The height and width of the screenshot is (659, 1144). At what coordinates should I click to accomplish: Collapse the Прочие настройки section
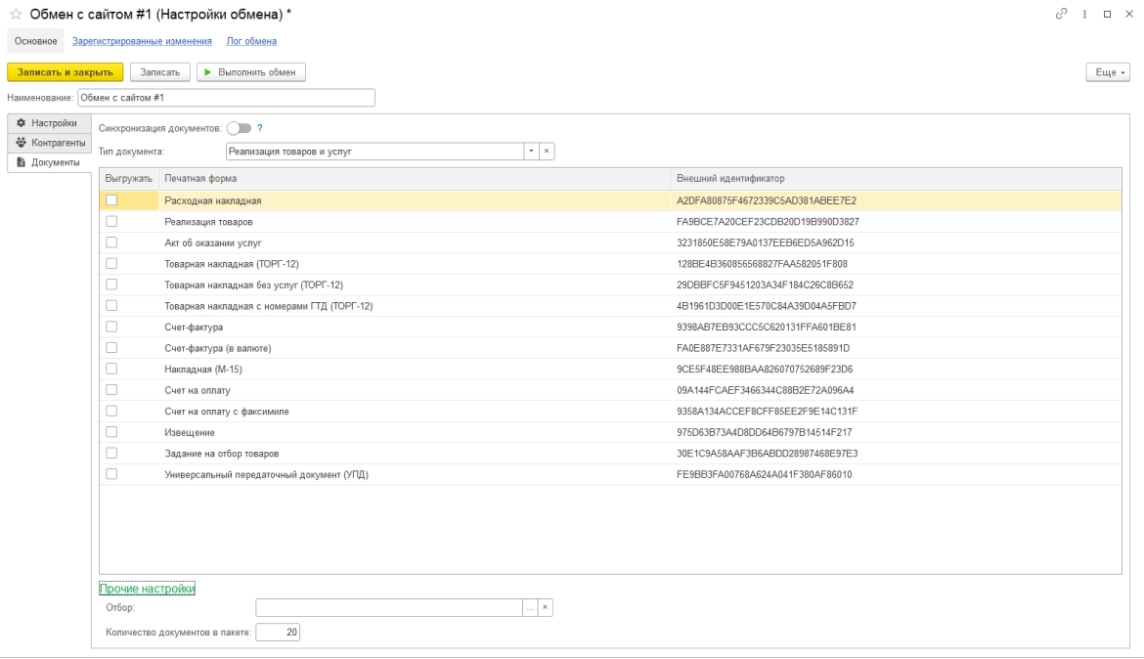pyautogui.click(x=147, y=588)
